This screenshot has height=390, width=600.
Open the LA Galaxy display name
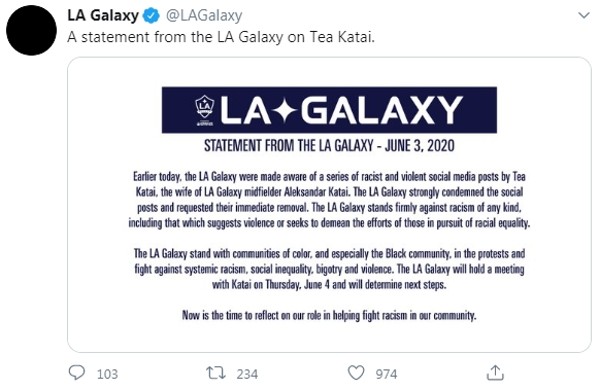point(103,16)
